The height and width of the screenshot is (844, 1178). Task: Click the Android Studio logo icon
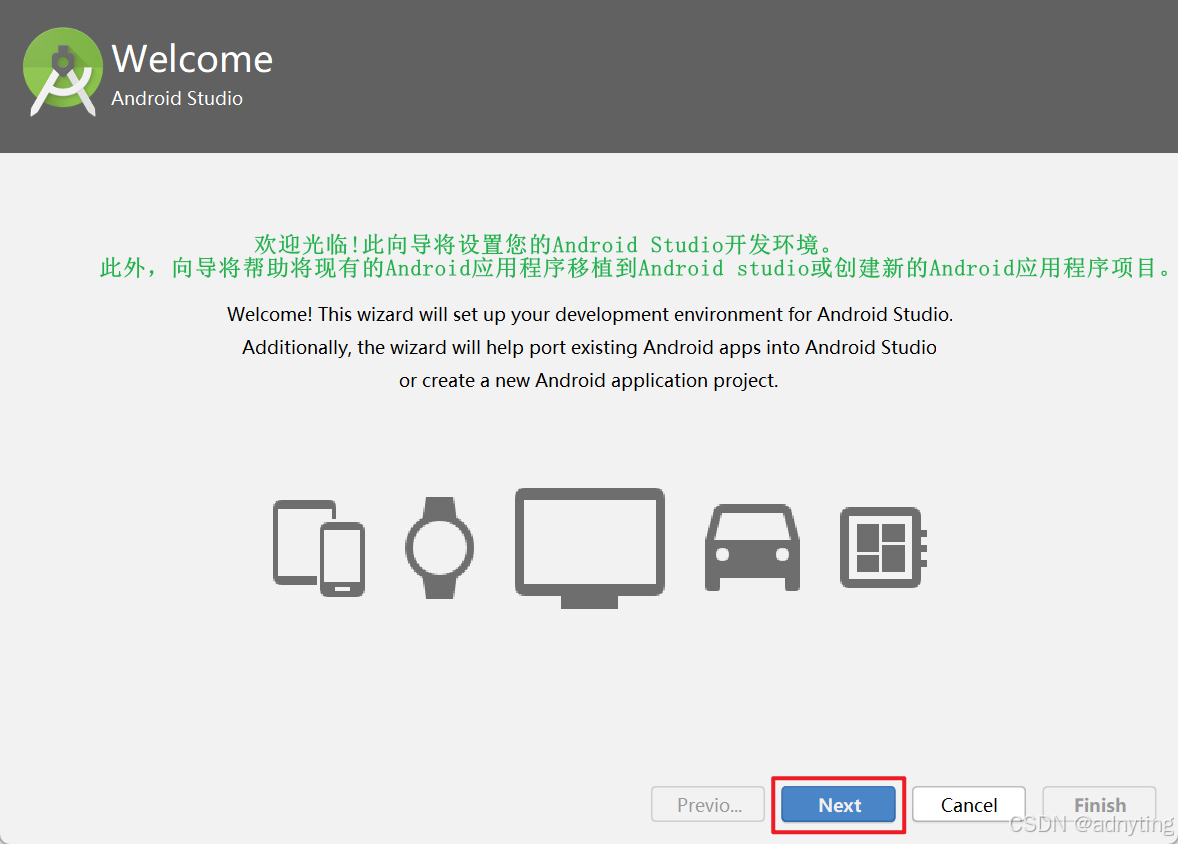(63, 72)
